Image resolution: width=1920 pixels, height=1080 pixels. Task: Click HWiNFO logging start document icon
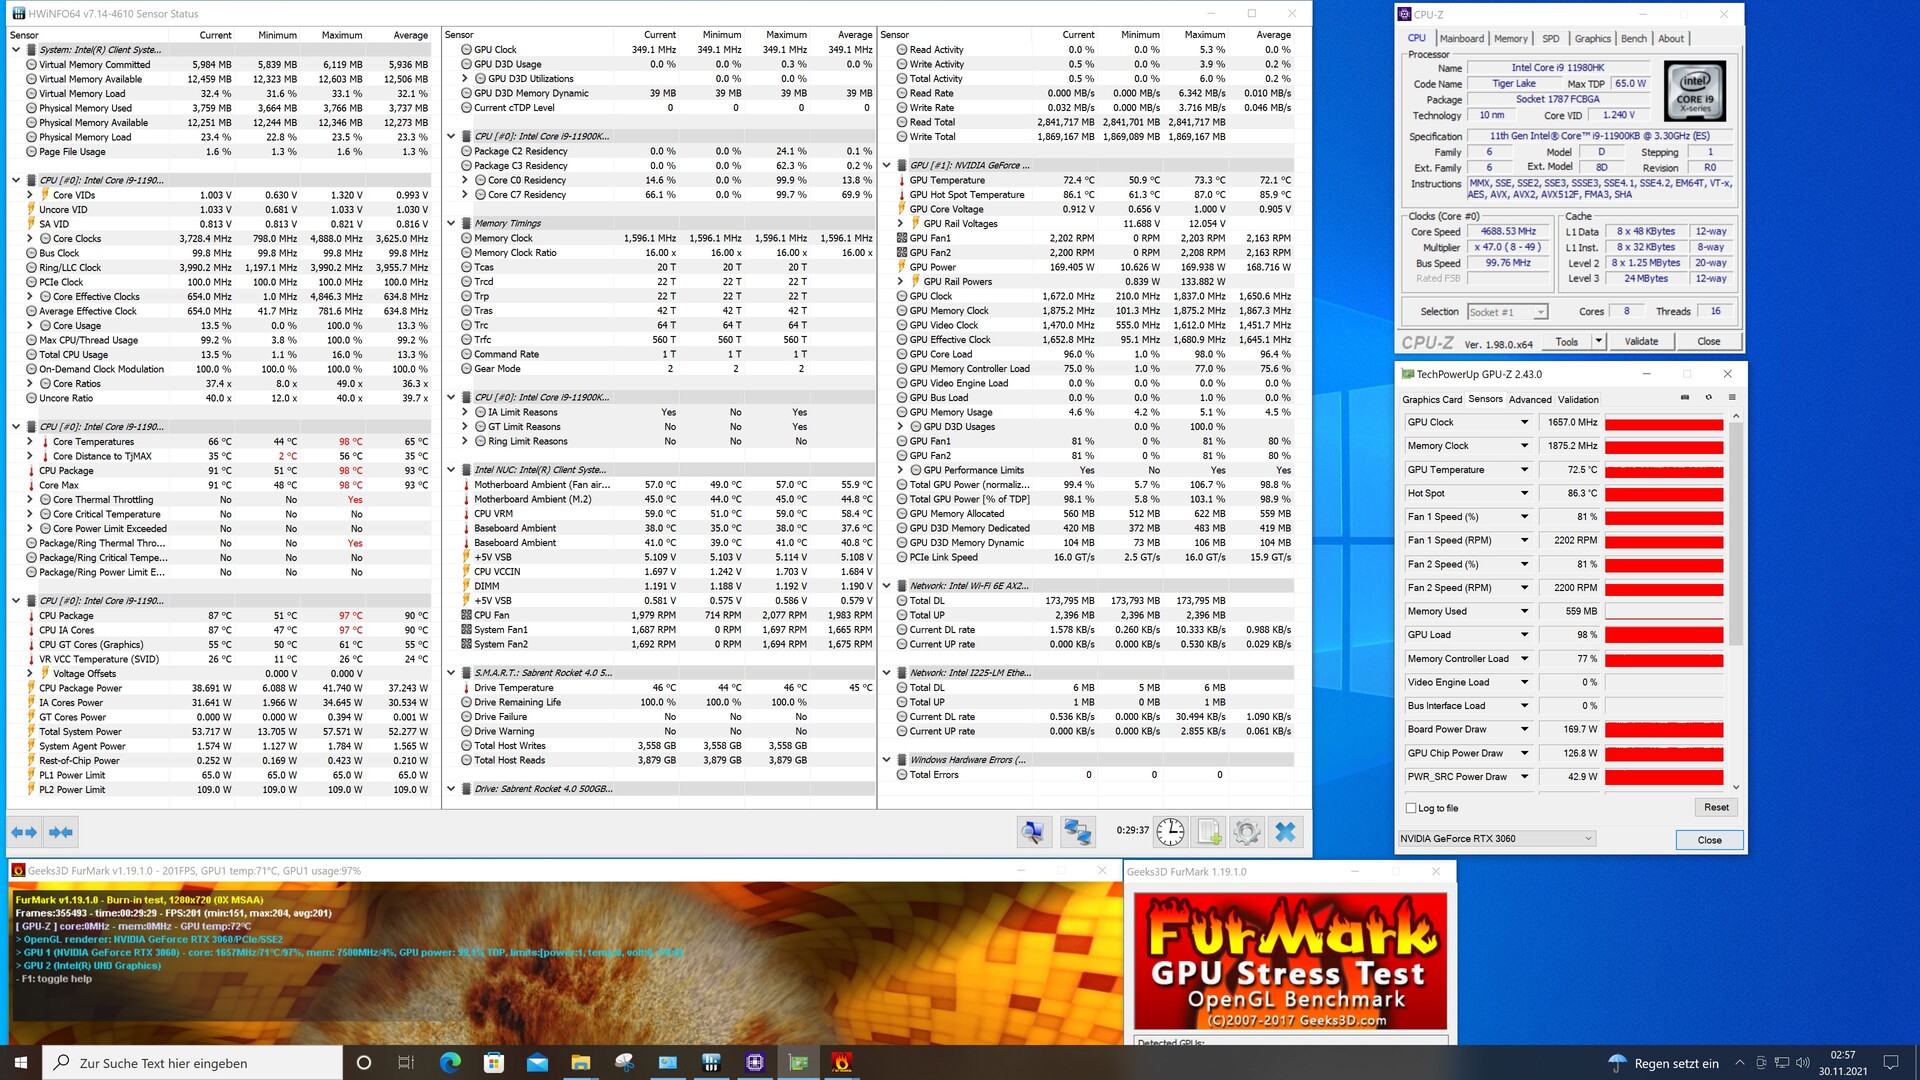pos(1209,832)
